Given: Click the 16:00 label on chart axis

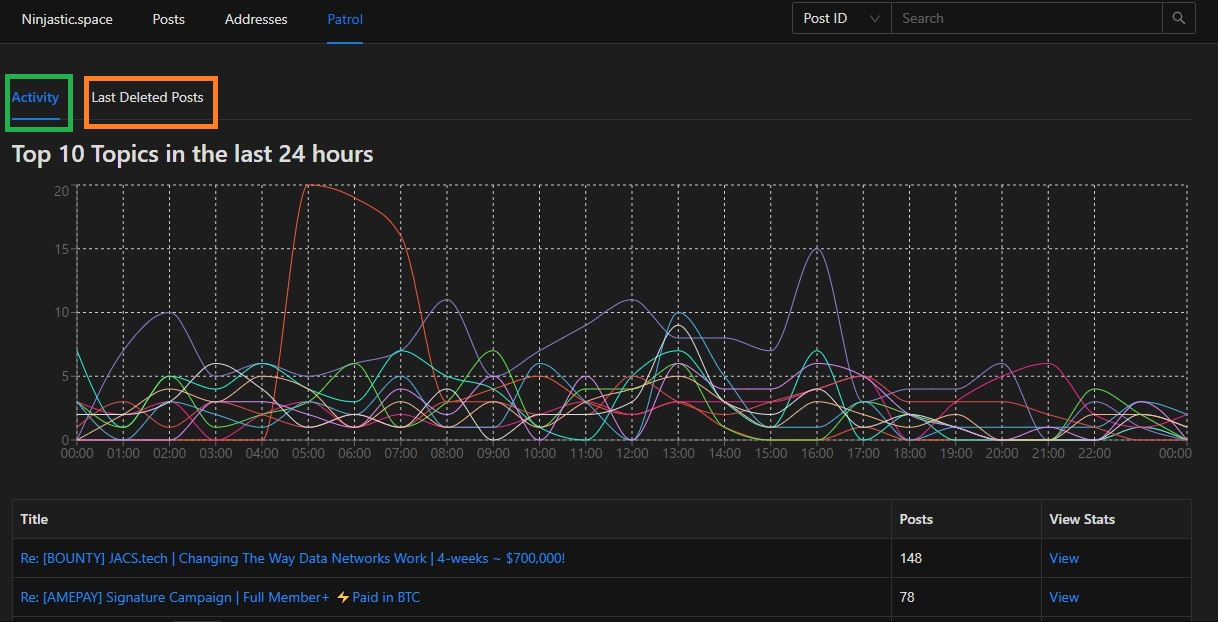Looking at the screenshot, I should pos(817,453).
